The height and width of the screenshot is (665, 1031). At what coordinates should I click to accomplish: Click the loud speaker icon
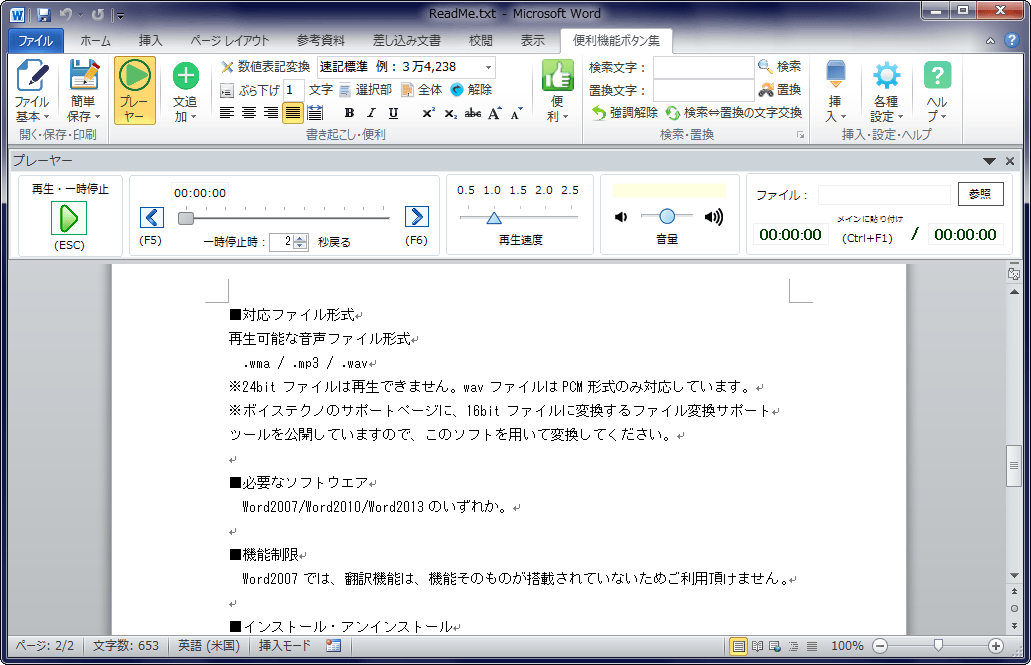tap(714, 217)
